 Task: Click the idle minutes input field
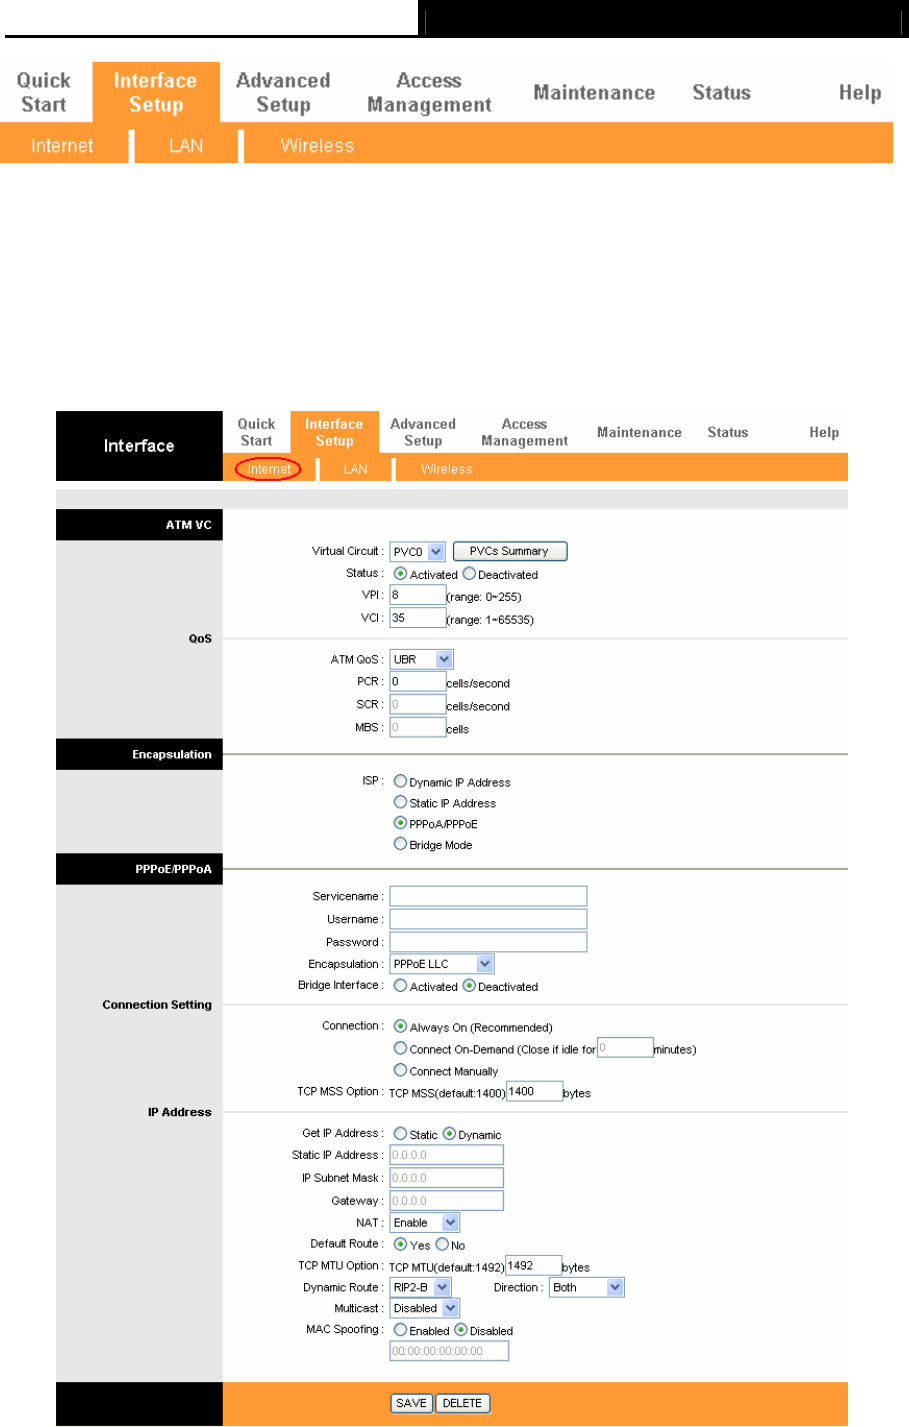coord(625,1048)
